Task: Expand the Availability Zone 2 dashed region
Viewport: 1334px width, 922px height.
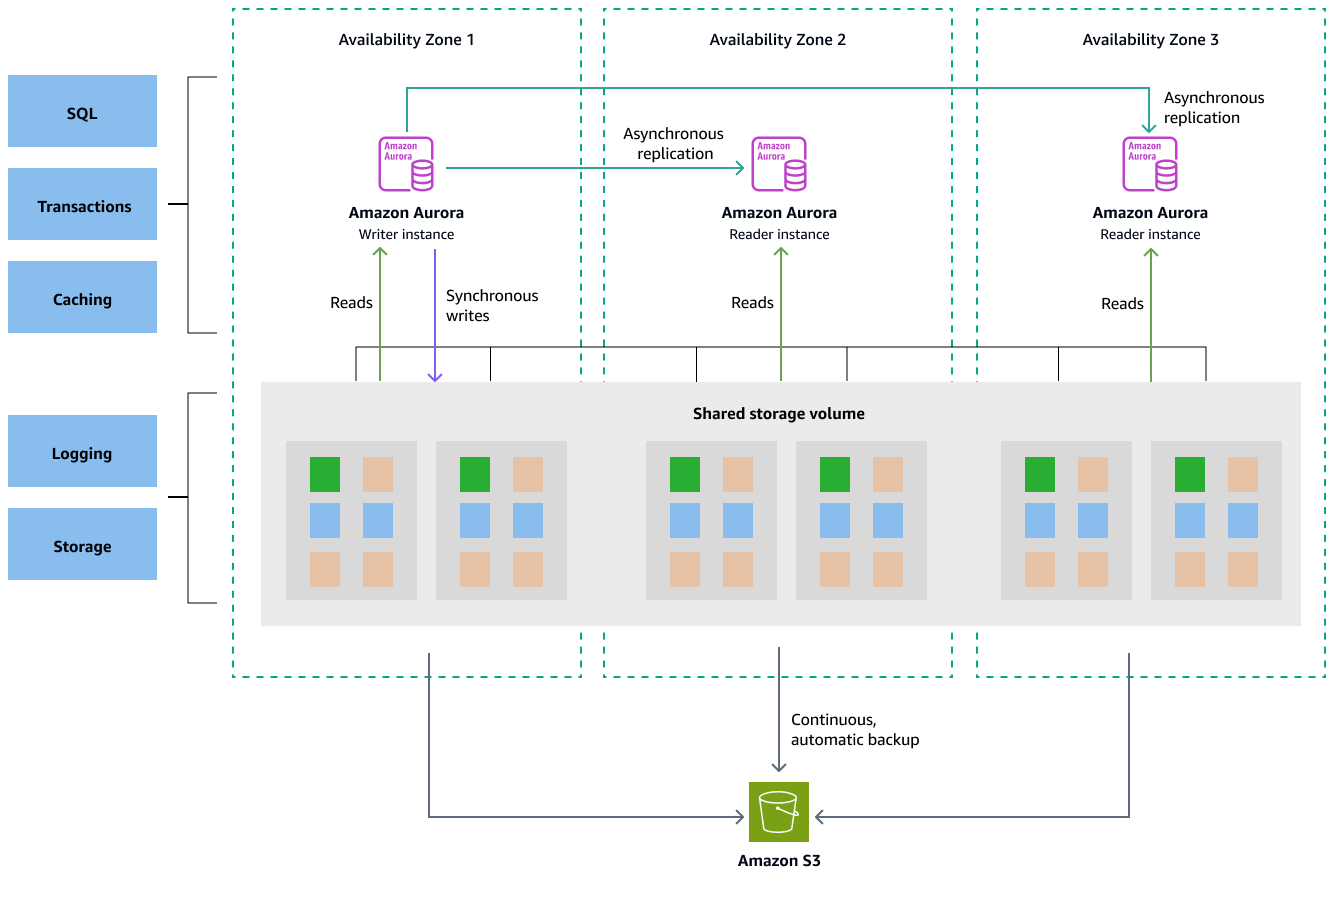Action: click(x=779, y=40)
